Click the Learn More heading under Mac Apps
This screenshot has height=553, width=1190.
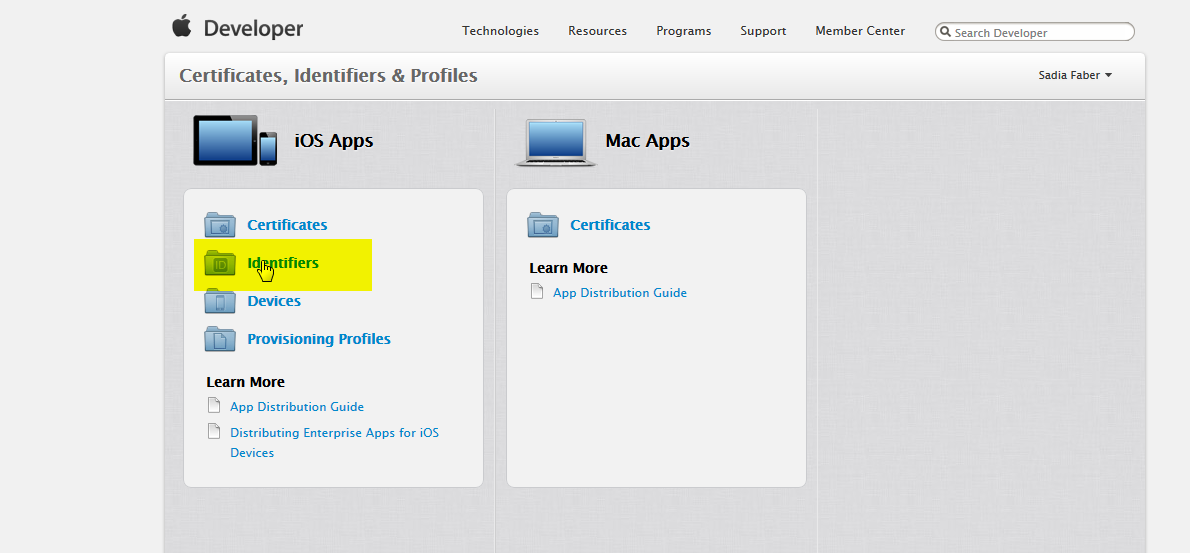(x=568, y=268)
